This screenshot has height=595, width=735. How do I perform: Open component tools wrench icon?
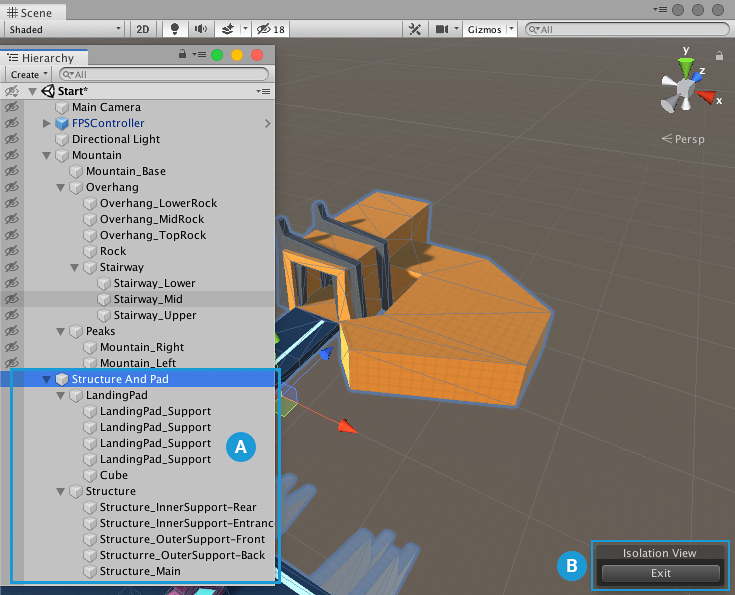coord(414,29)
